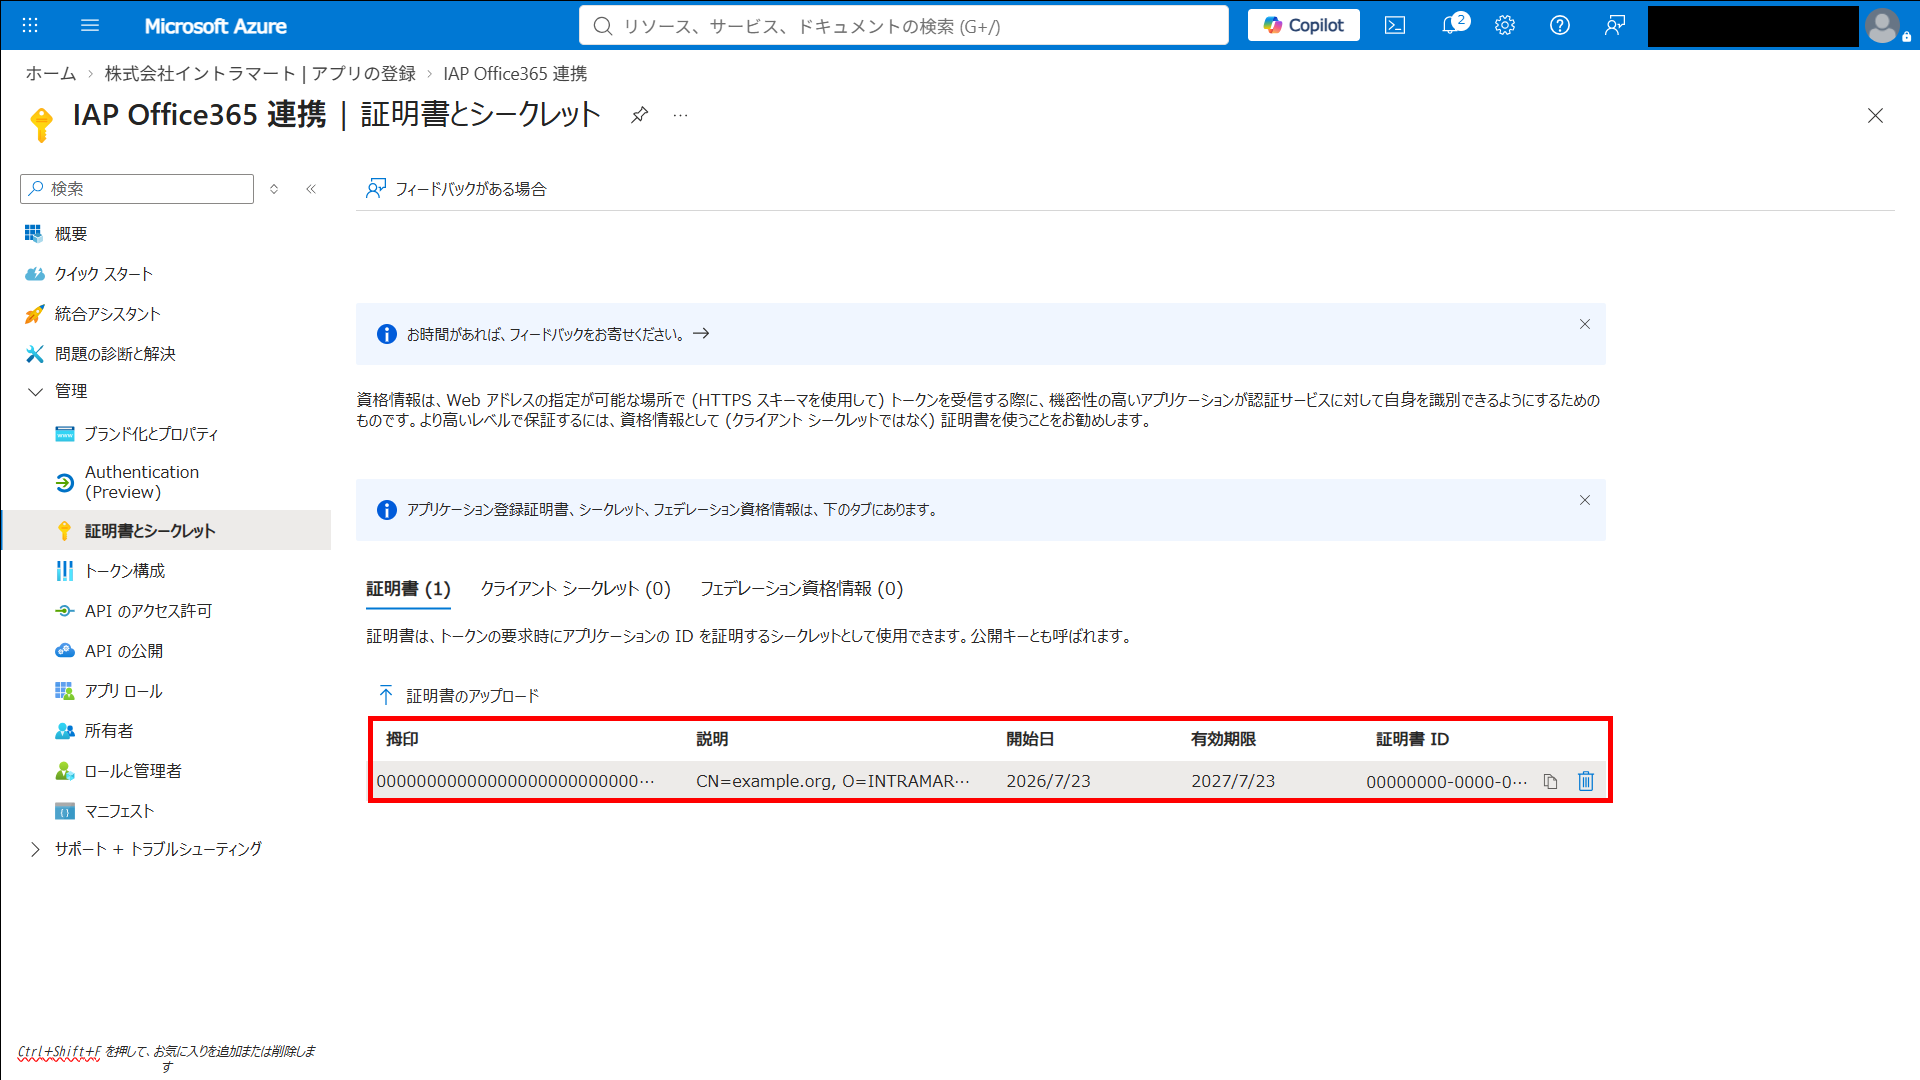This screenshot has width=1920, height=1080.
Task: Click the top resource search box
Action: 903,25
